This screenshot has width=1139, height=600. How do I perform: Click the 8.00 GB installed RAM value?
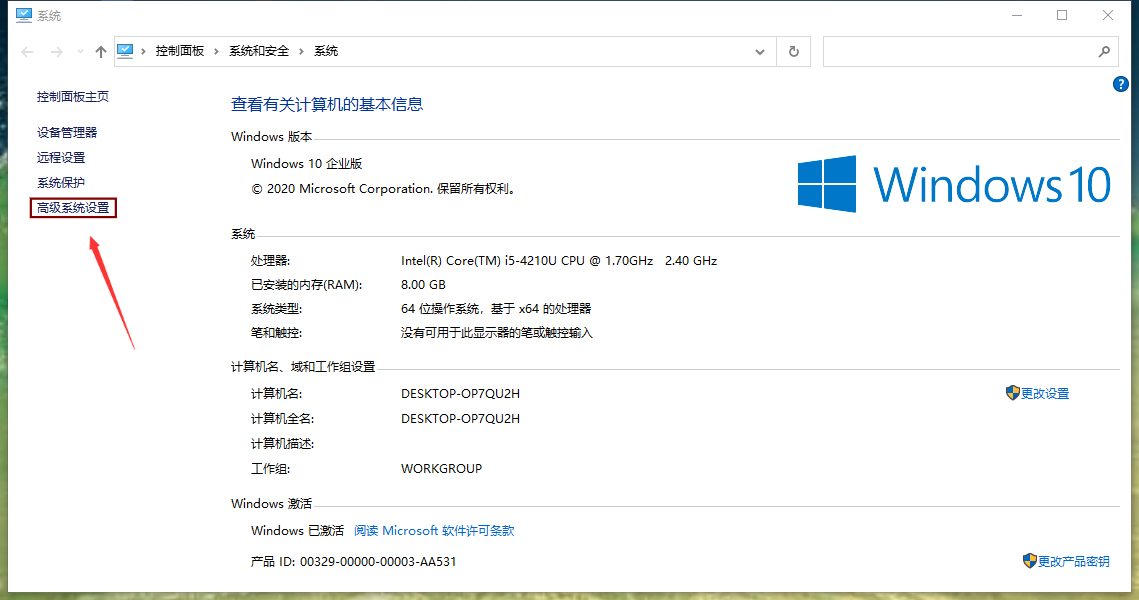pyautogui.click(x=423, y=285)
